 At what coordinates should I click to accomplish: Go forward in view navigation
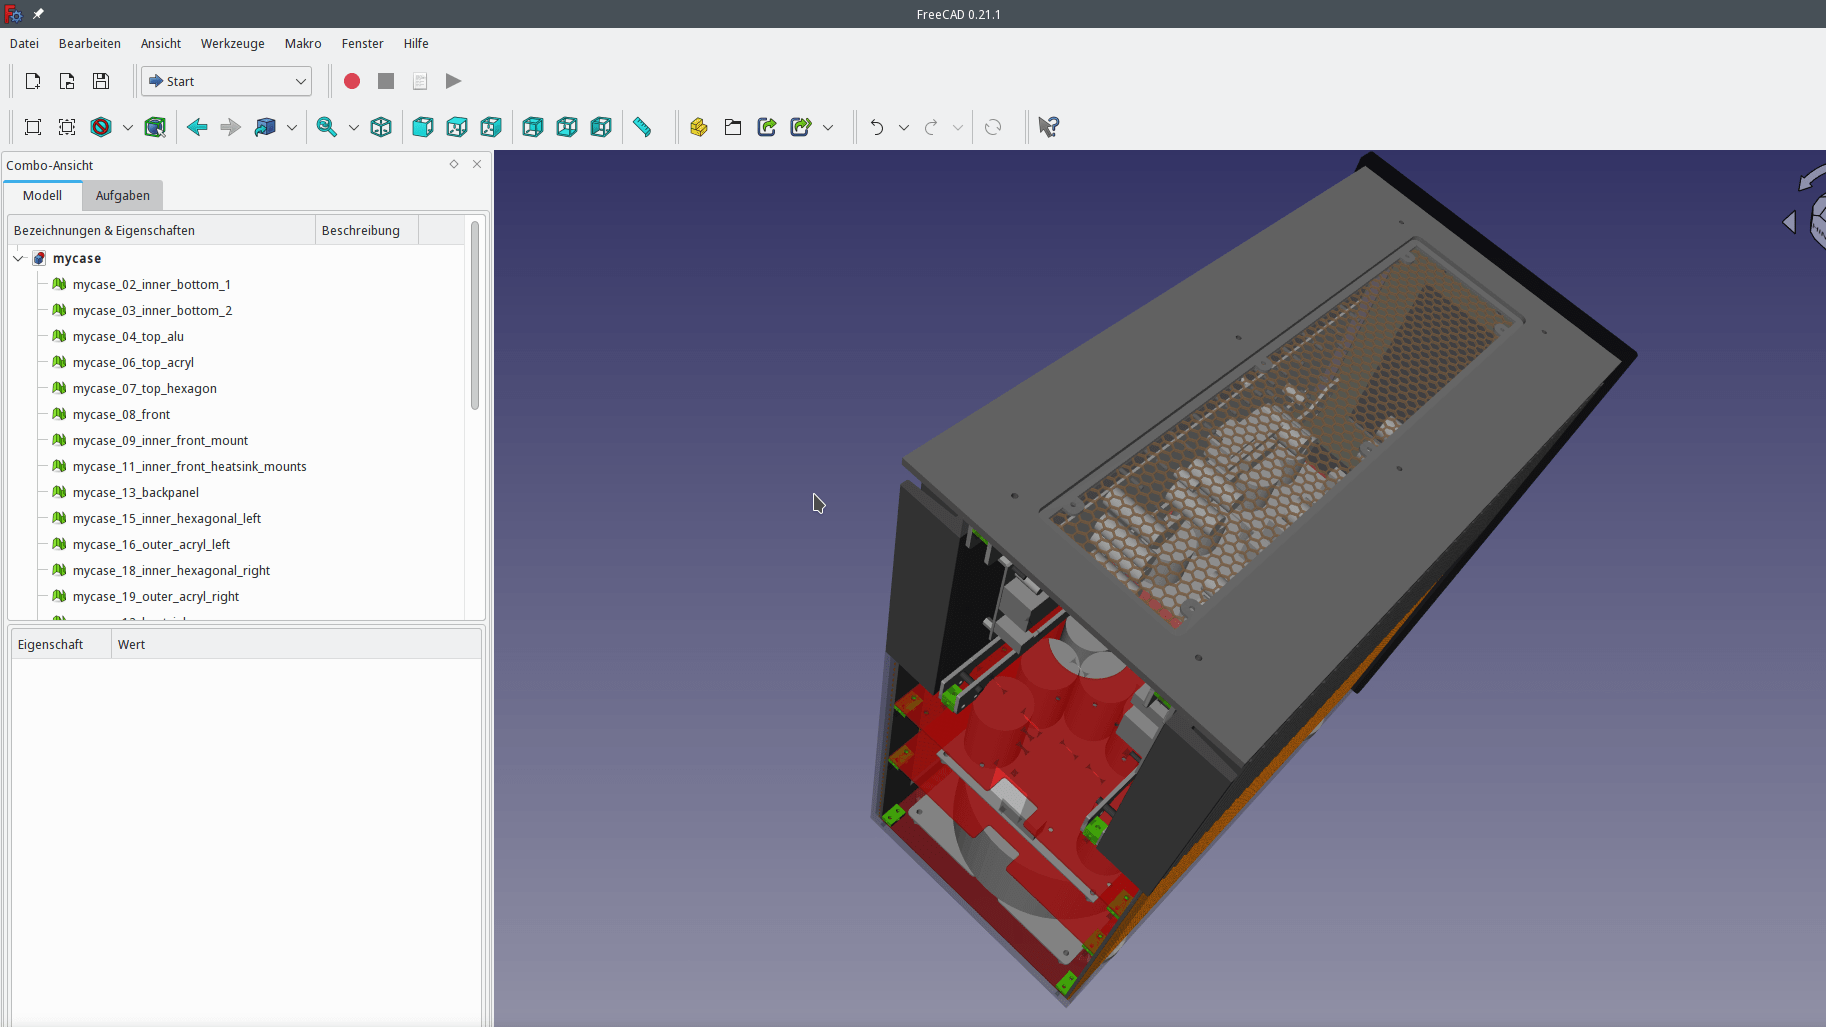click(231, 127)
